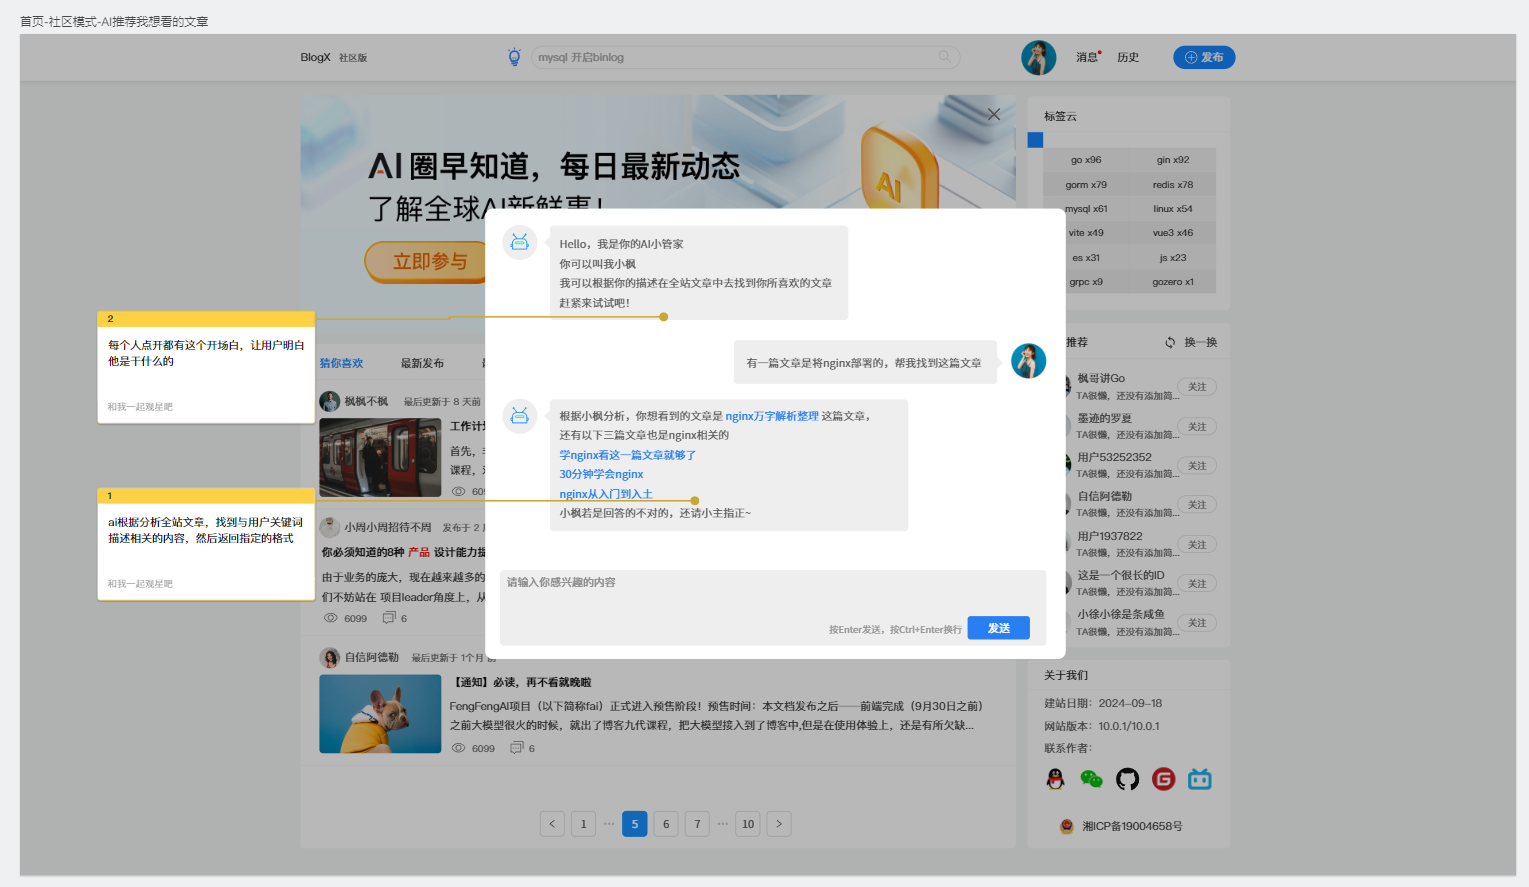Switch to the 最新发布 tab

click(x=422, y=363)
